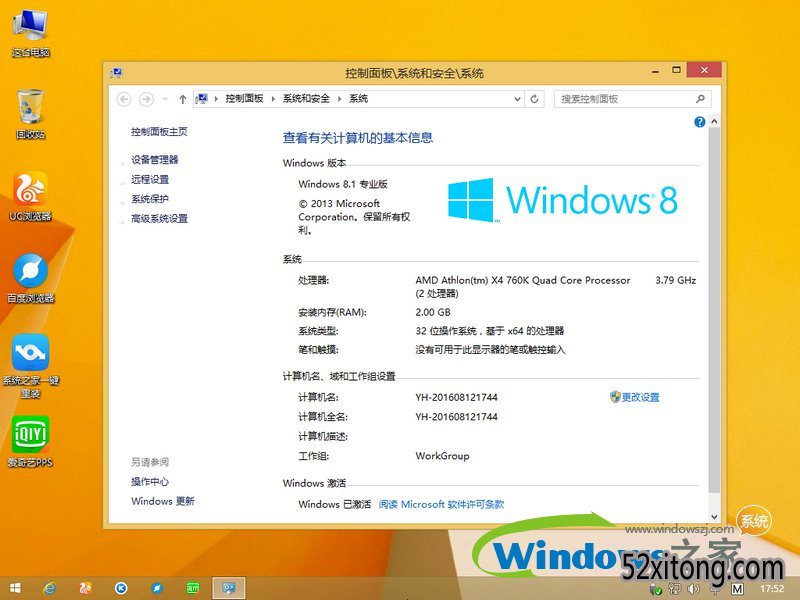The height and width of the screenshot is (600, 800).
Task: Expand the chevron after 系统和安全 breadcrumb
Action: [339, 99]
